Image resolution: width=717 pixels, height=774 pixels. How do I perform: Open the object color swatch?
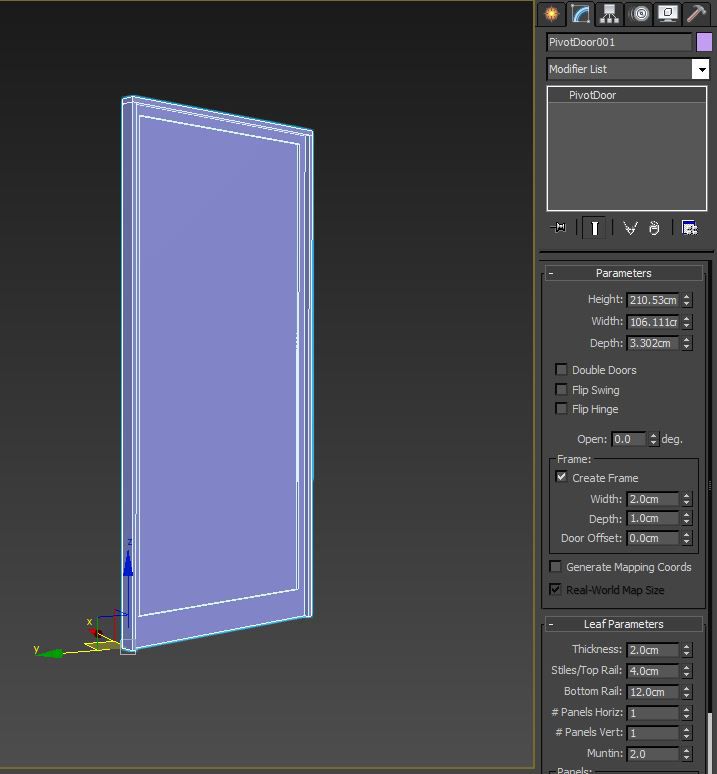coord(704,42)
